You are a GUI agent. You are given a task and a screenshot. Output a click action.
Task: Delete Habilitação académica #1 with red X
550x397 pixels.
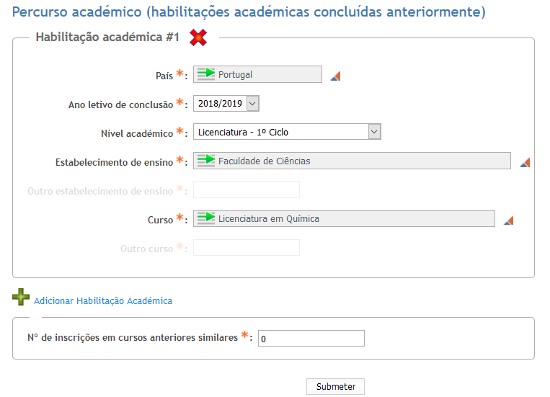coord(198,38)
